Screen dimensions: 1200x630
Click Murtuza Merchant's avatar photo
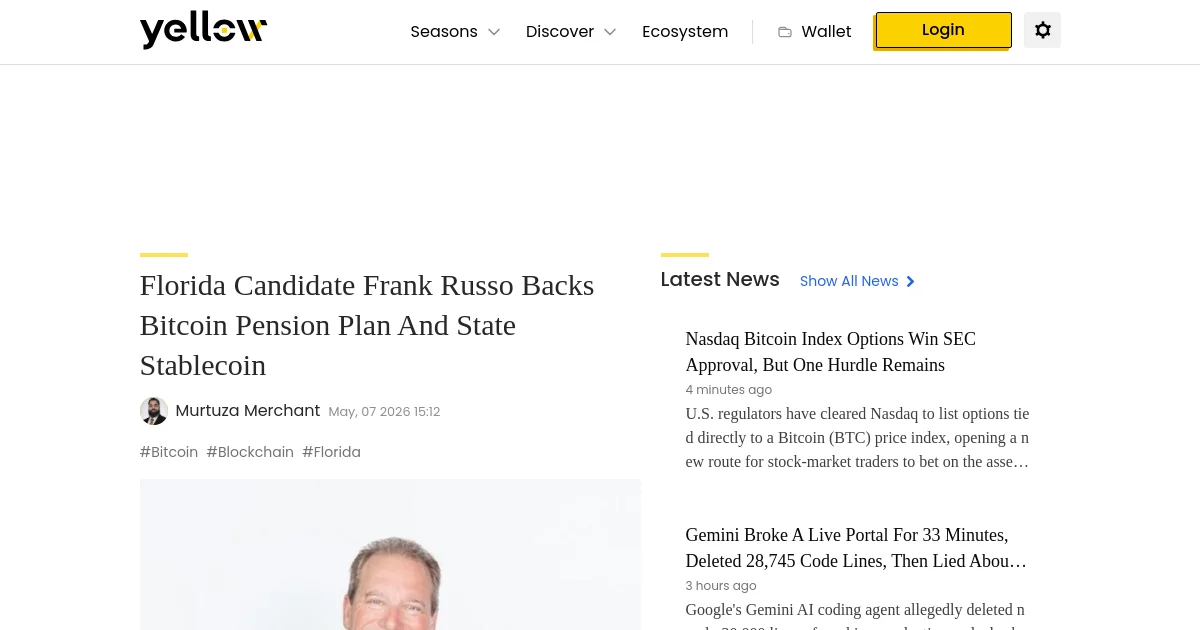154,411
